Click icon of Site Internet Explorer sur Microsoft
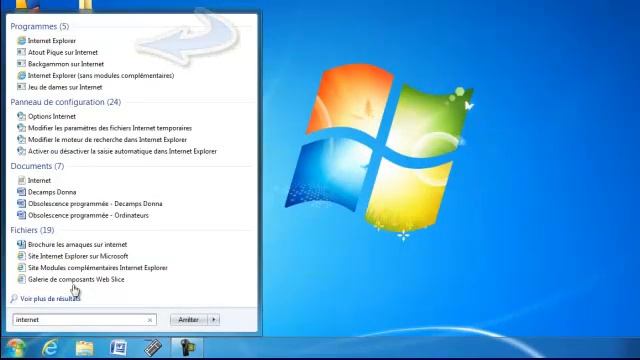This screenshot has height=360, width=640. click(x=21, y=256)
